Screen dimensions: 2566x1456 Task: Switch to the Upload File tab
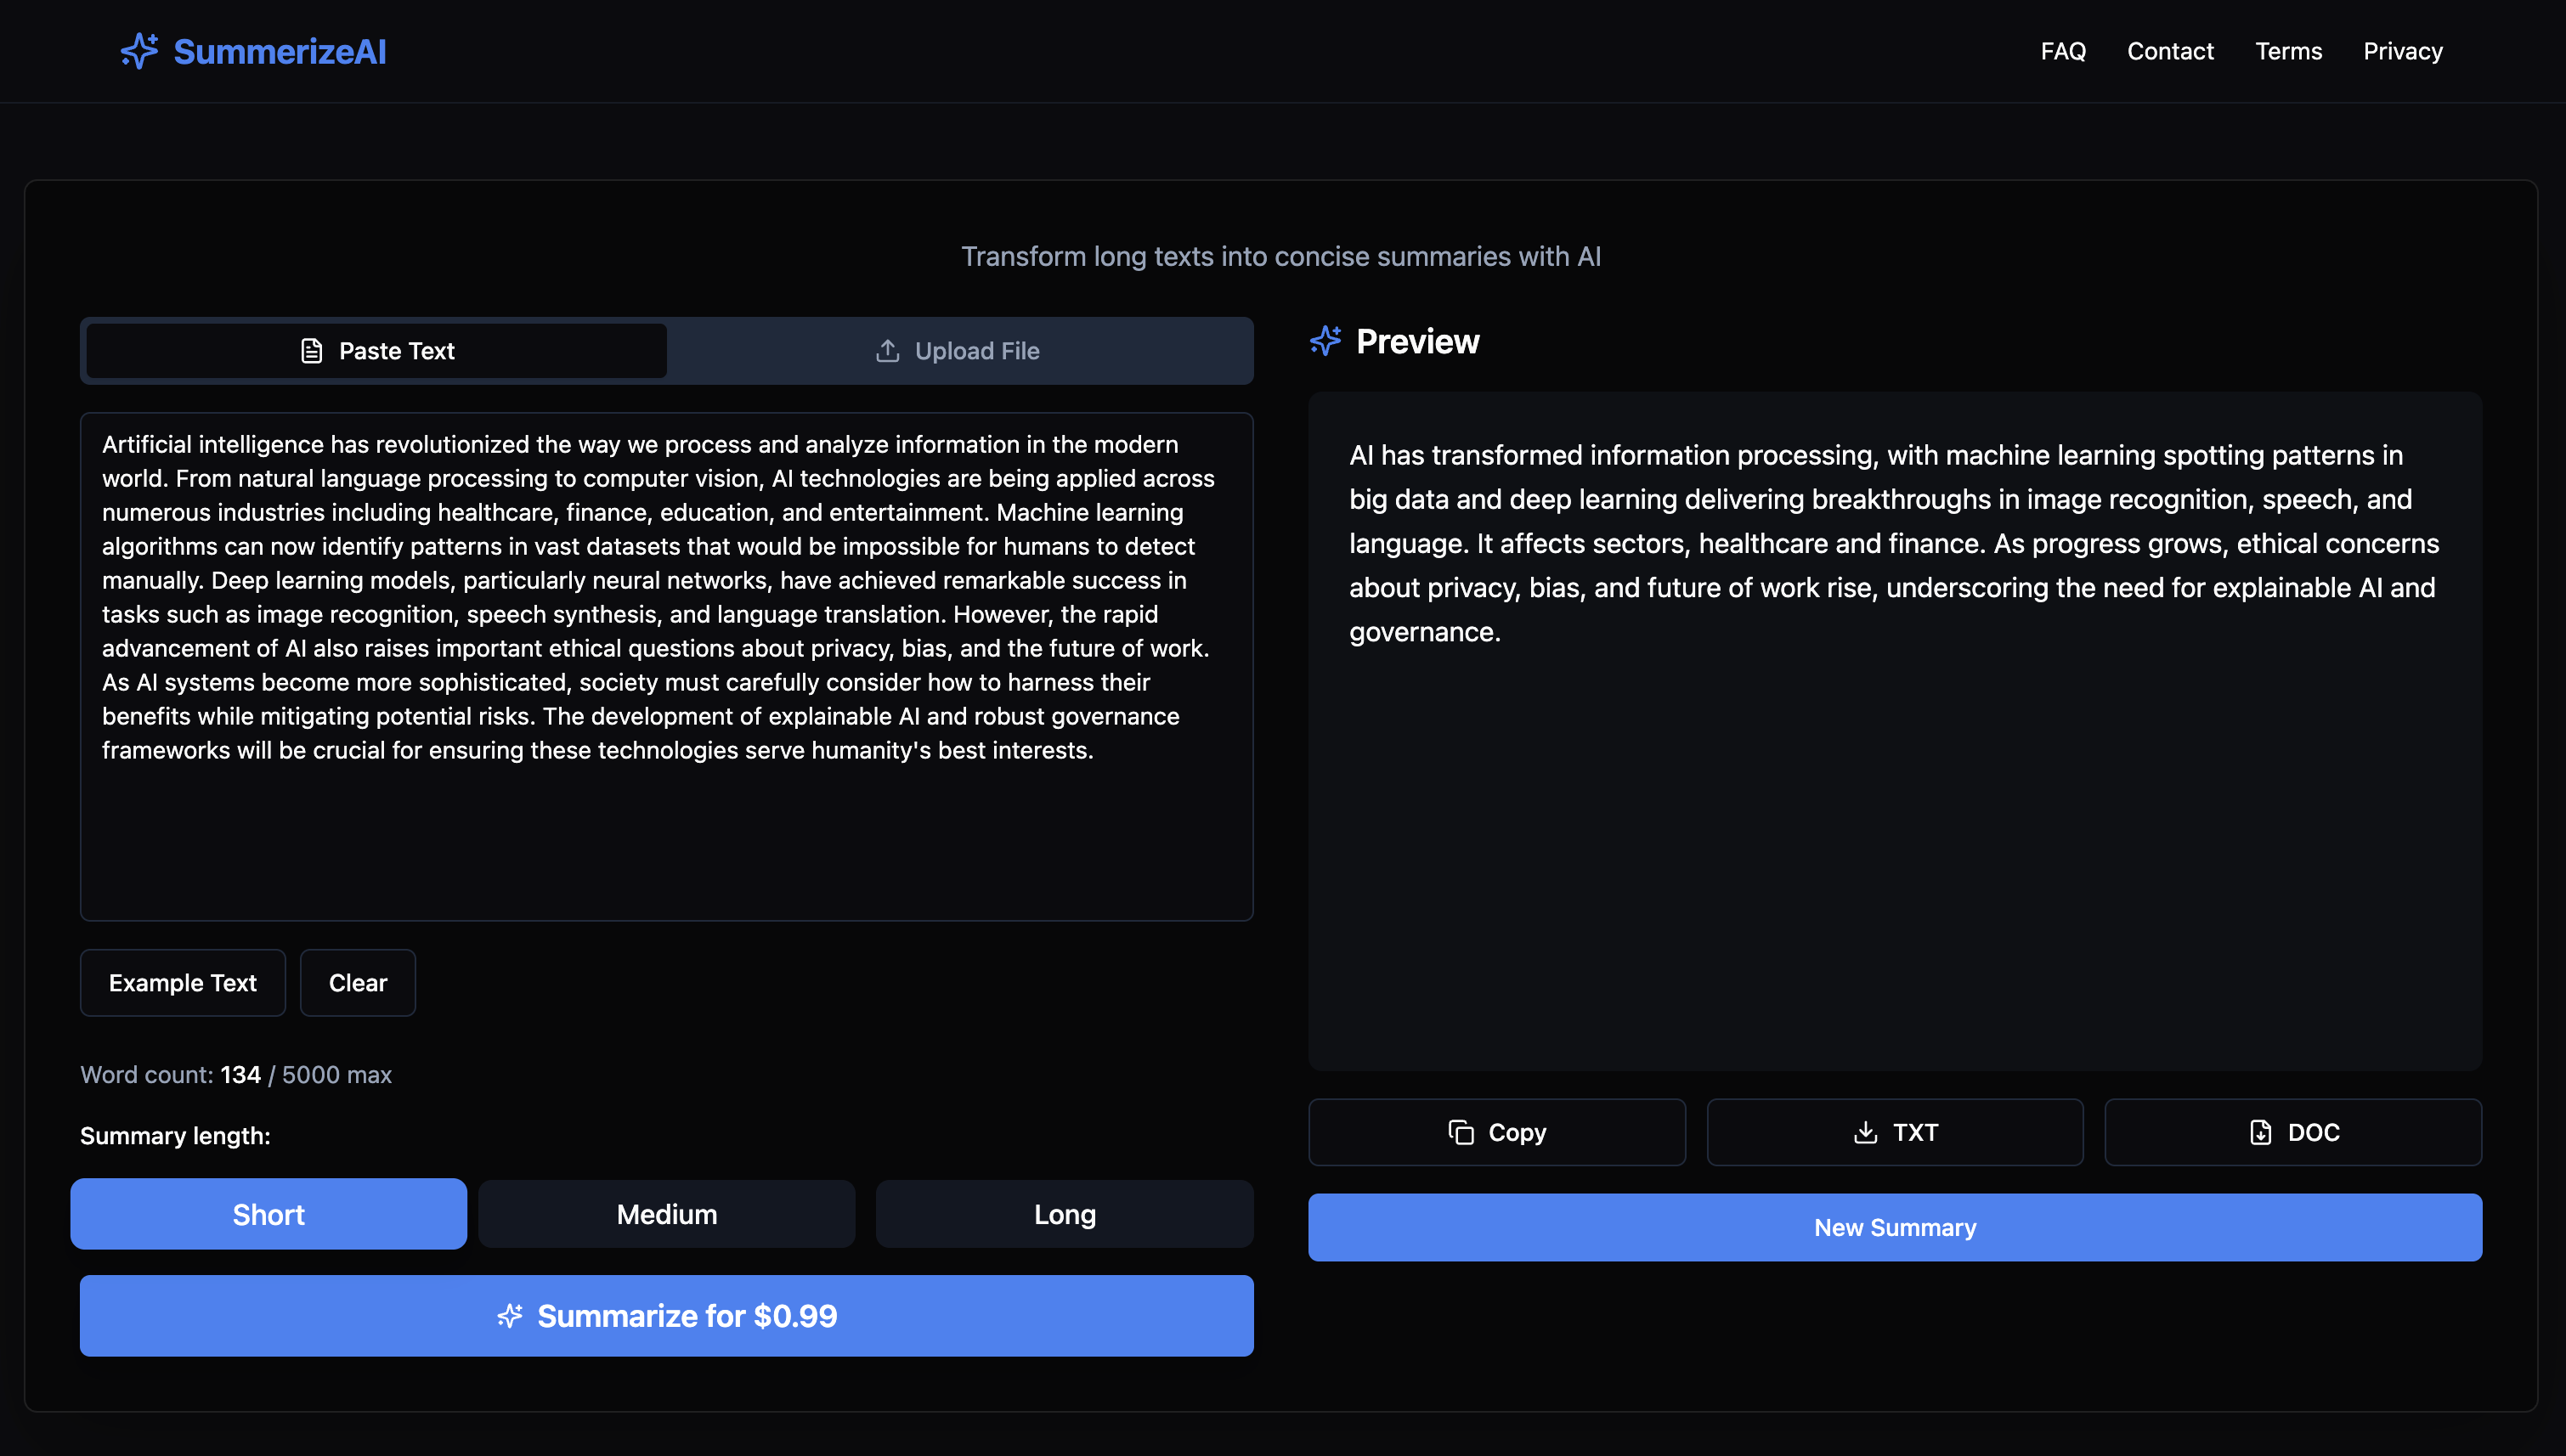[959, 351]
